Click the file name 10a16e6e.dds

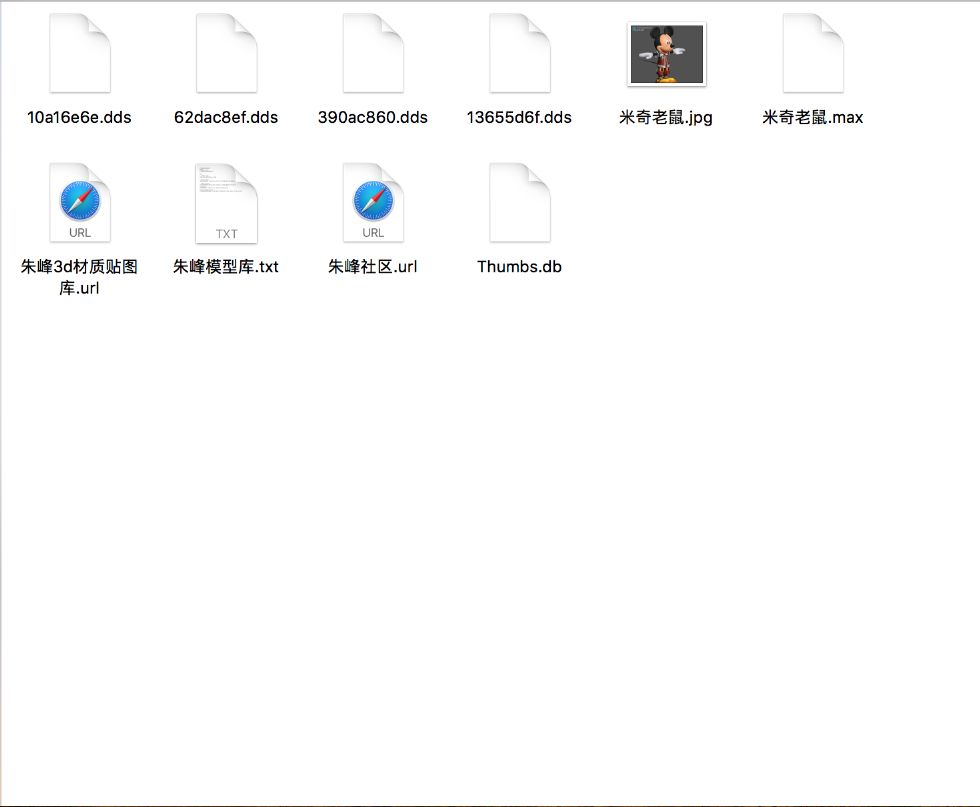[79, 118]
